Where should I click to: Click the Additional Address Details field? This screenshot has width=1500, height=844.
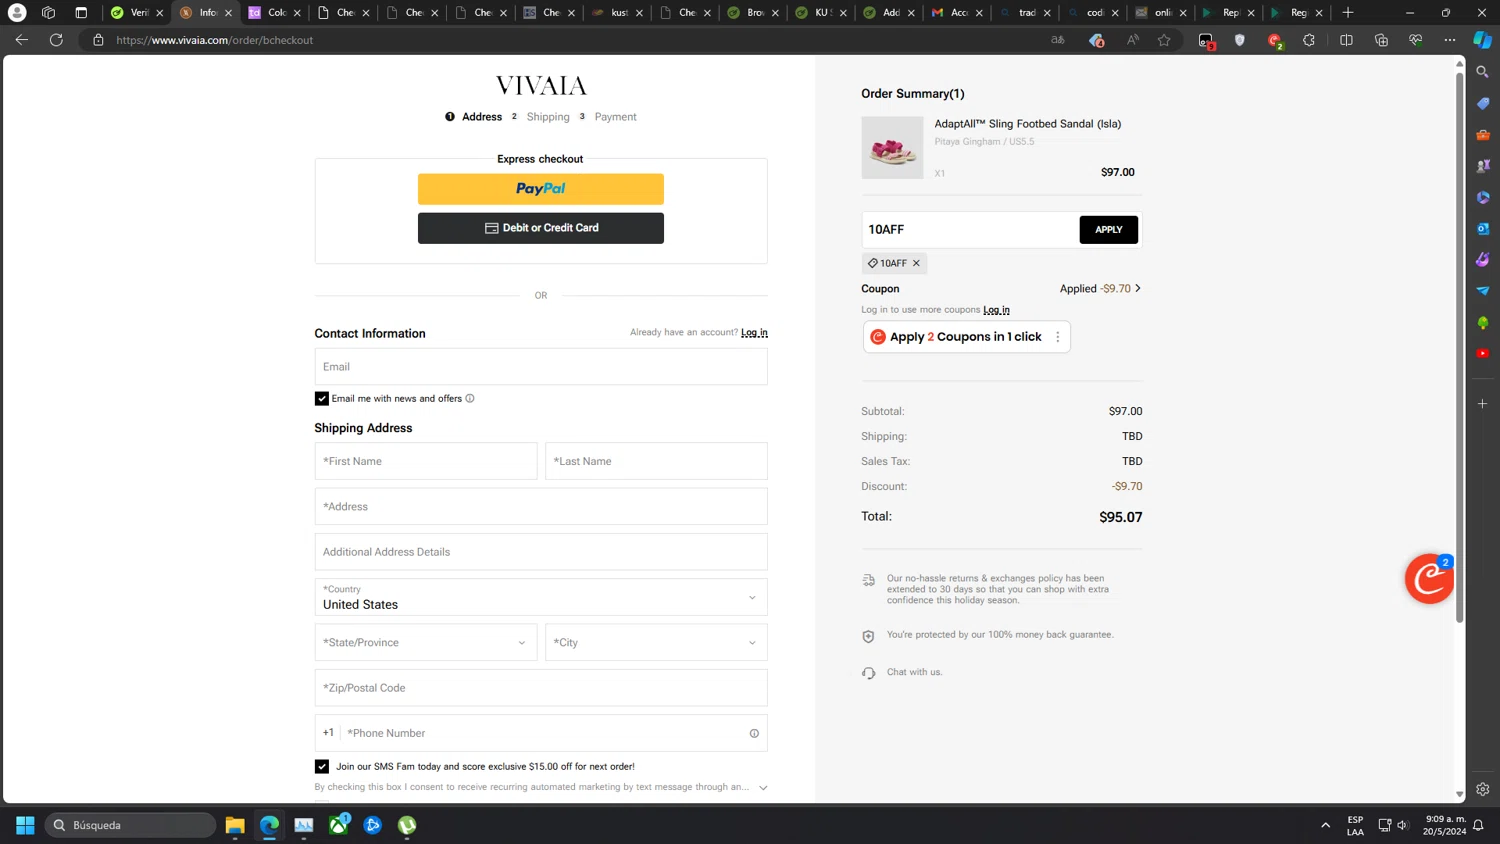(540, 551)
